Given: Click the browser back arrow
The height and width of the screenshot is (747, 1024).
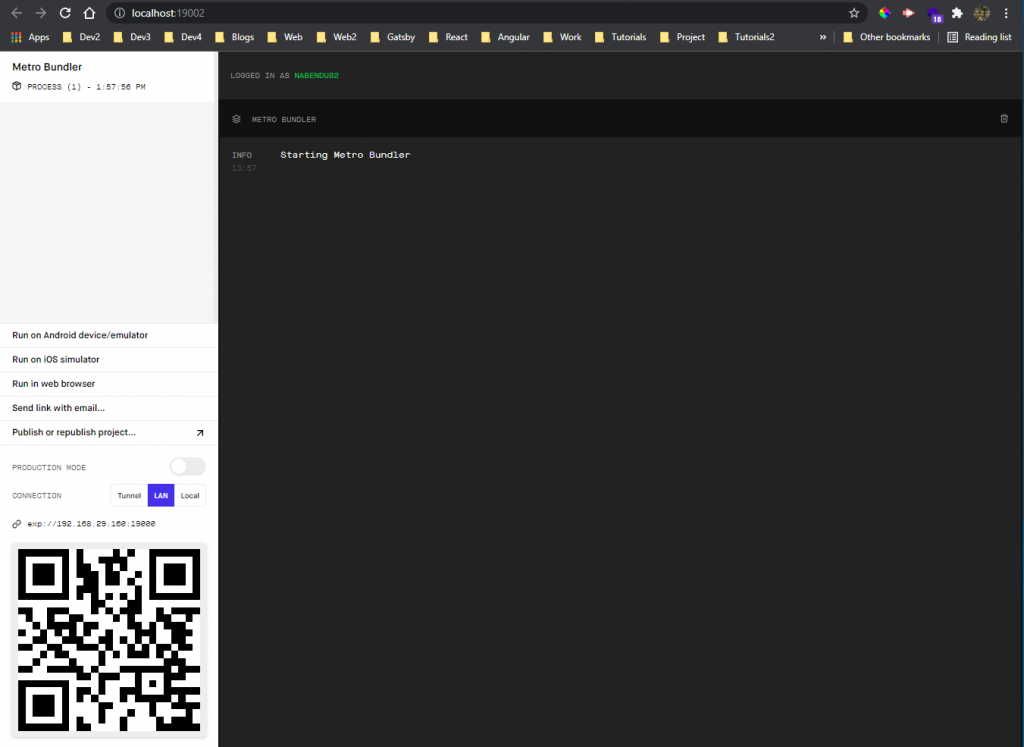Looking at the screenshot, I should click(x=16, y=13).
